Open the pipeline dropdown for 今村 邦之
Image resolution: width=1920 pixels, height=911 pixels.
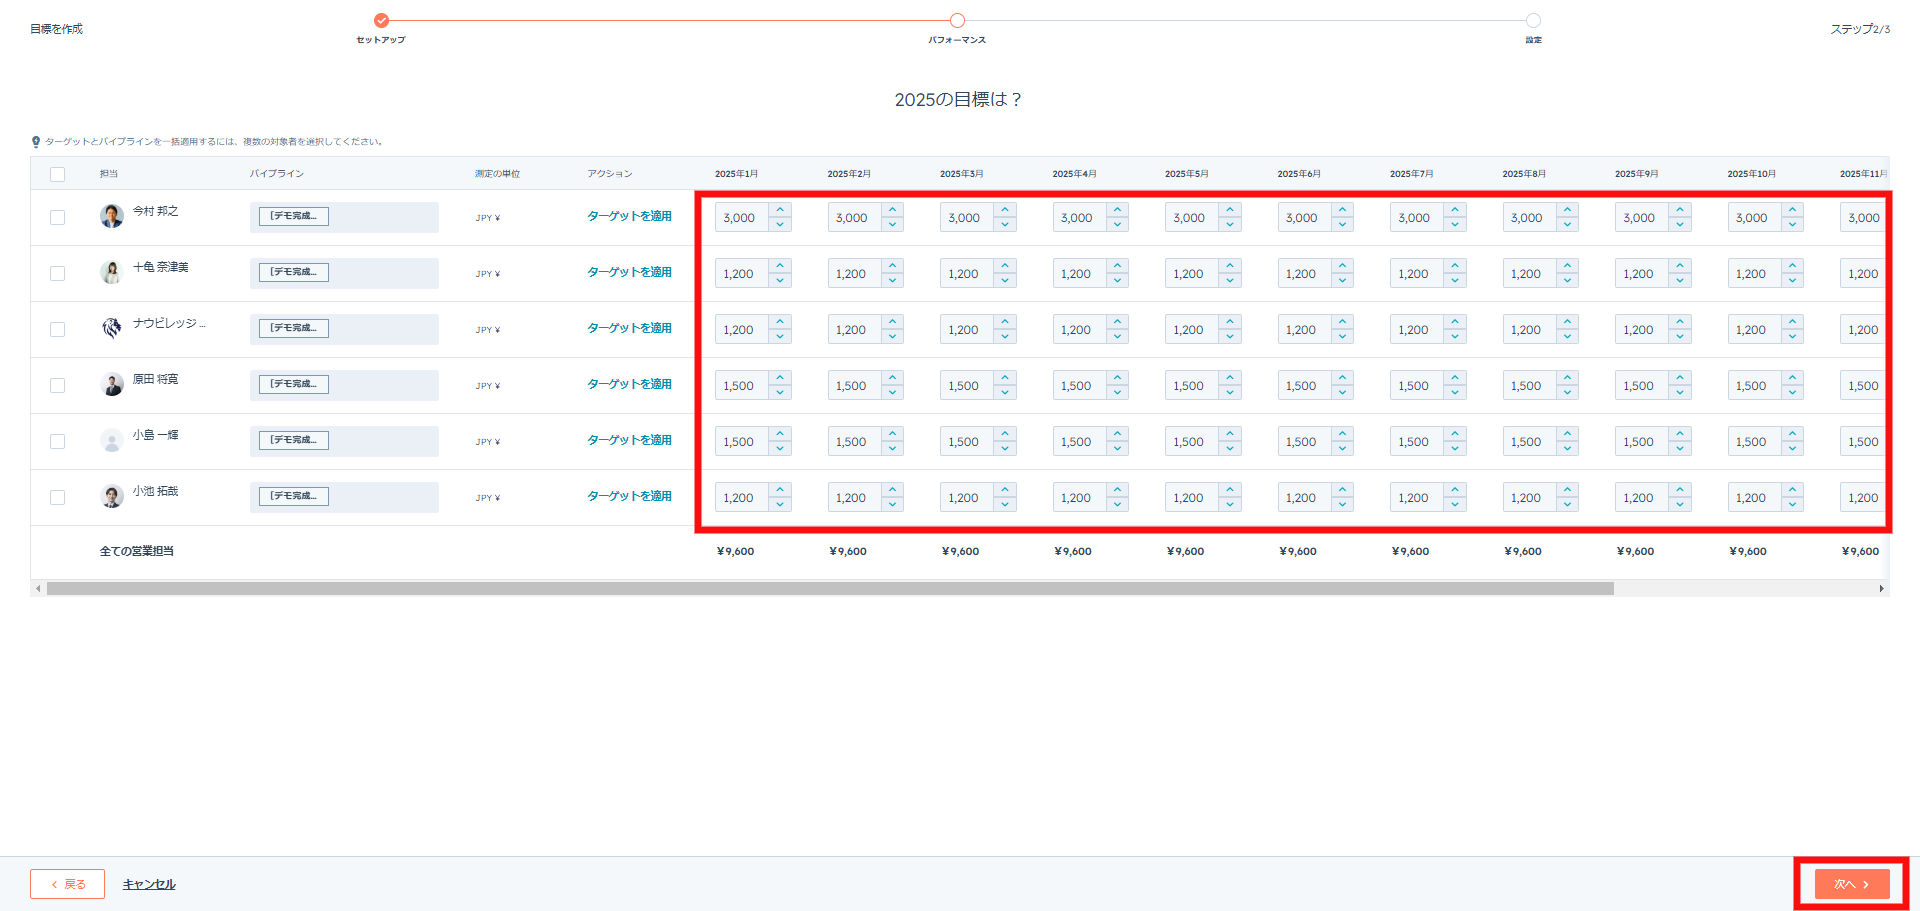pos(343,217)
